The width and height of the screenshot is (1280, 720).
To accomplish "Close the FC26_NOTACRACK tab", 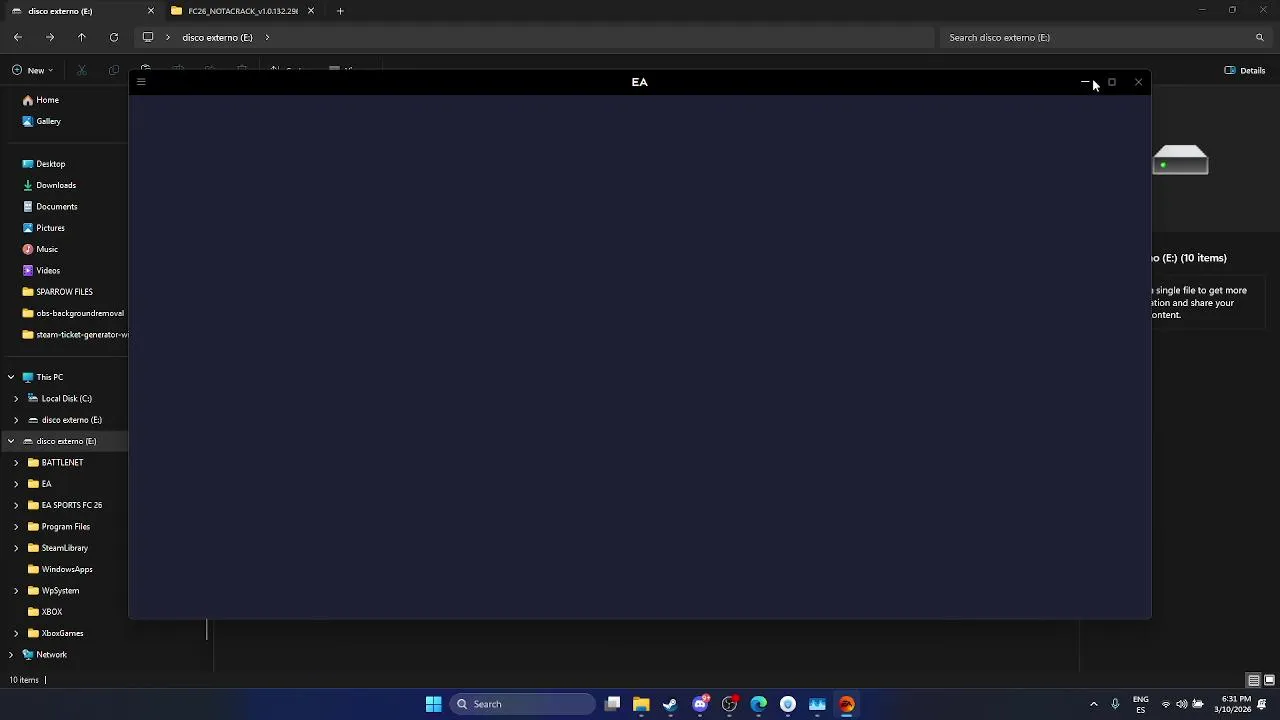I will click(x=311, y=11).
